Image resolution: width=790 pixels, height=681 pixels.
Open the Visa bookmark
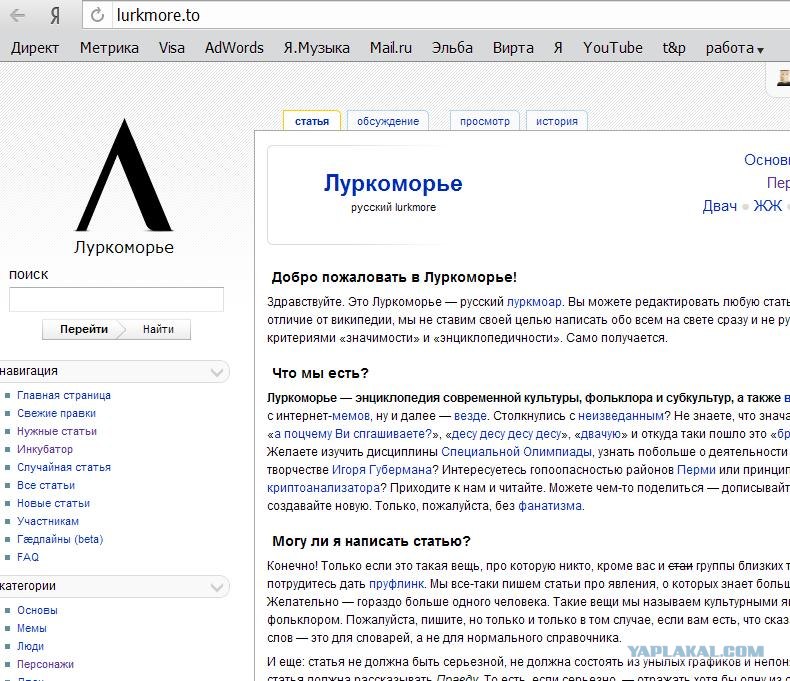pos(172,48)
